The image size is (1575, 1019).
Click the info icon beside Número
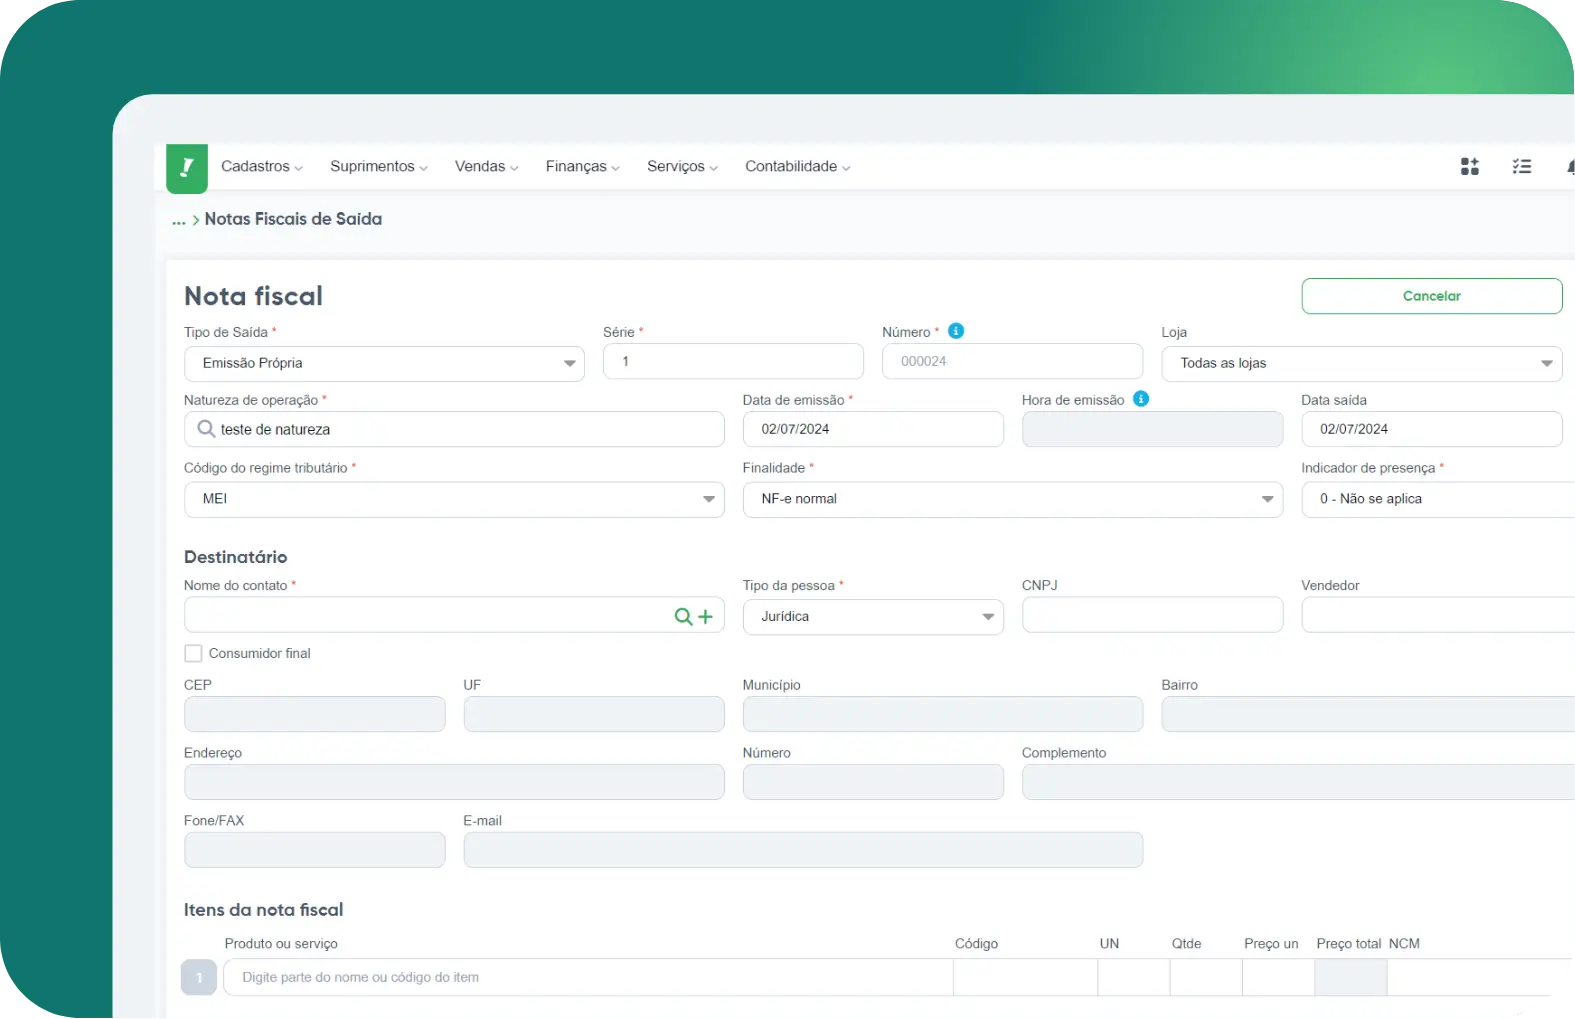(x=956, y=331)
